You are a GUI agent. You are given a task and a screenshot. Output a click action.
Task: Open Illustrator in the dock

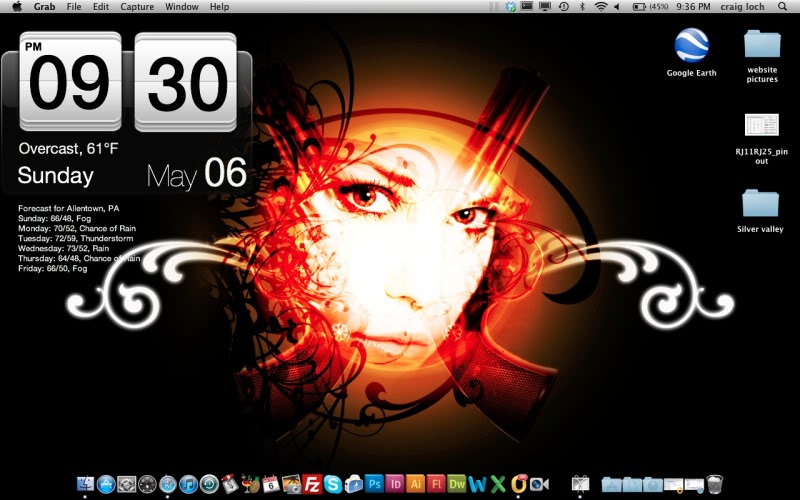(x=415, y=484)
